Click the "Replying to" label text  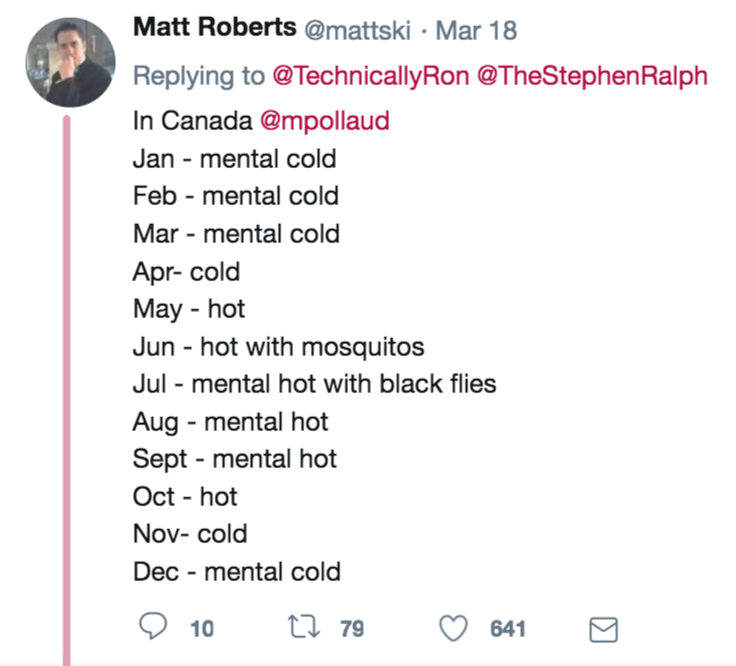[x=196, y=76]
